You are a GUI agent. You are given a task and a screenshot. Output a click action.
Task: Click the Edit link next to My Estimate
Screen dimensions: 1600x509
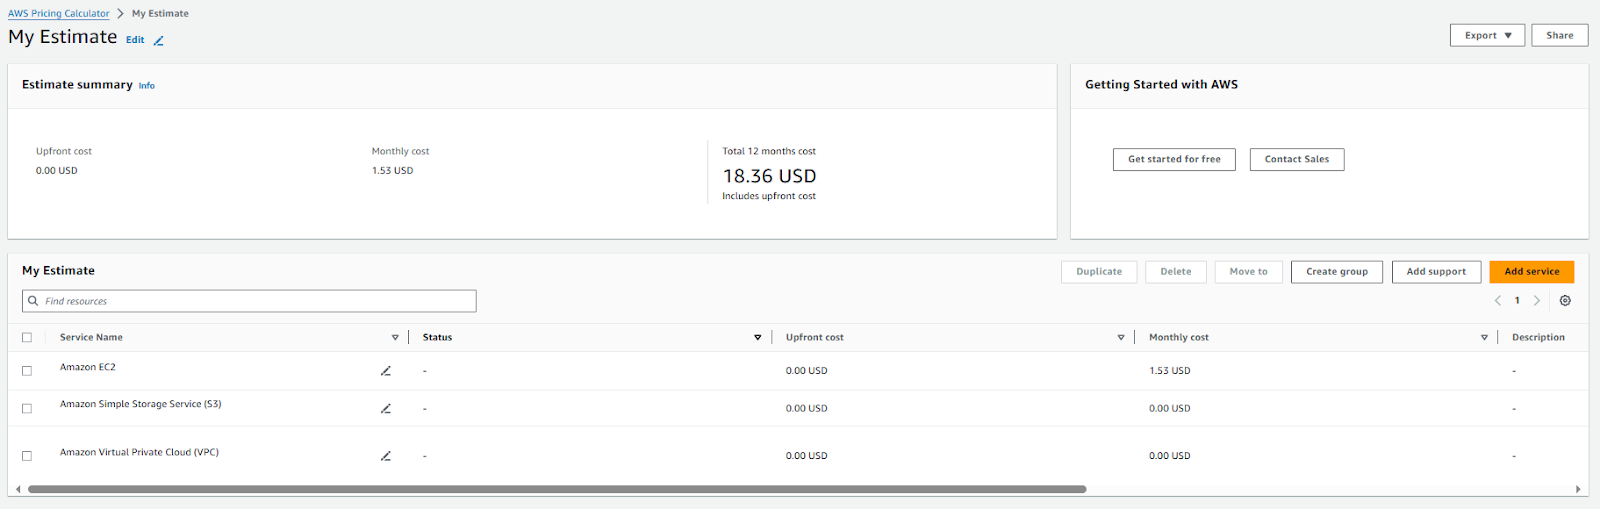coord(135,40)
